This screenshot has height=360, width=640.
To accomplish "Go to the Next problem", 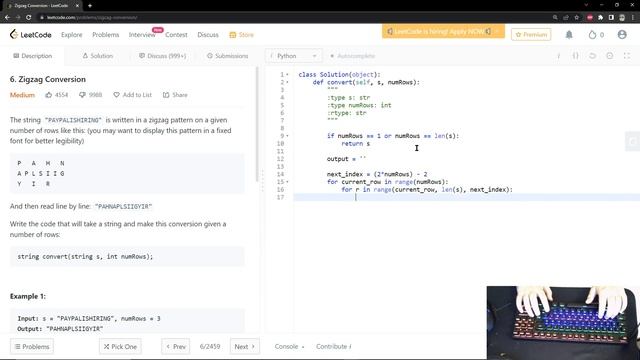I will [x=244, y=347].
